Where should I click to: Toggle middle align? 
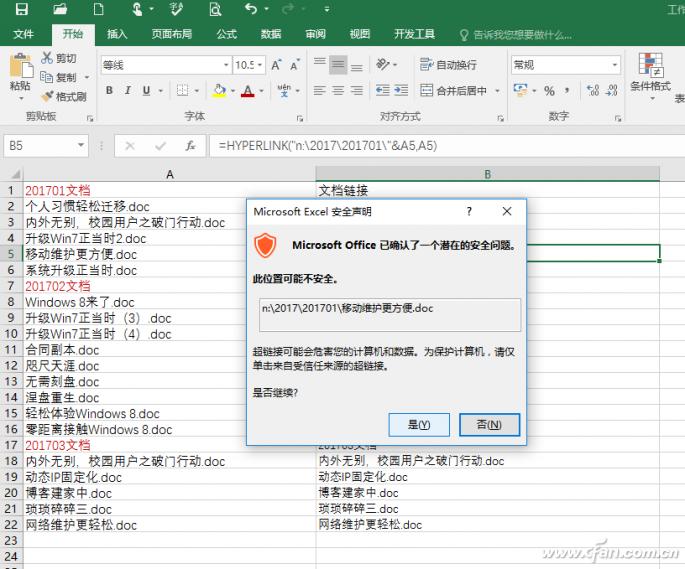pyautogui.click(x=338, y=65)
